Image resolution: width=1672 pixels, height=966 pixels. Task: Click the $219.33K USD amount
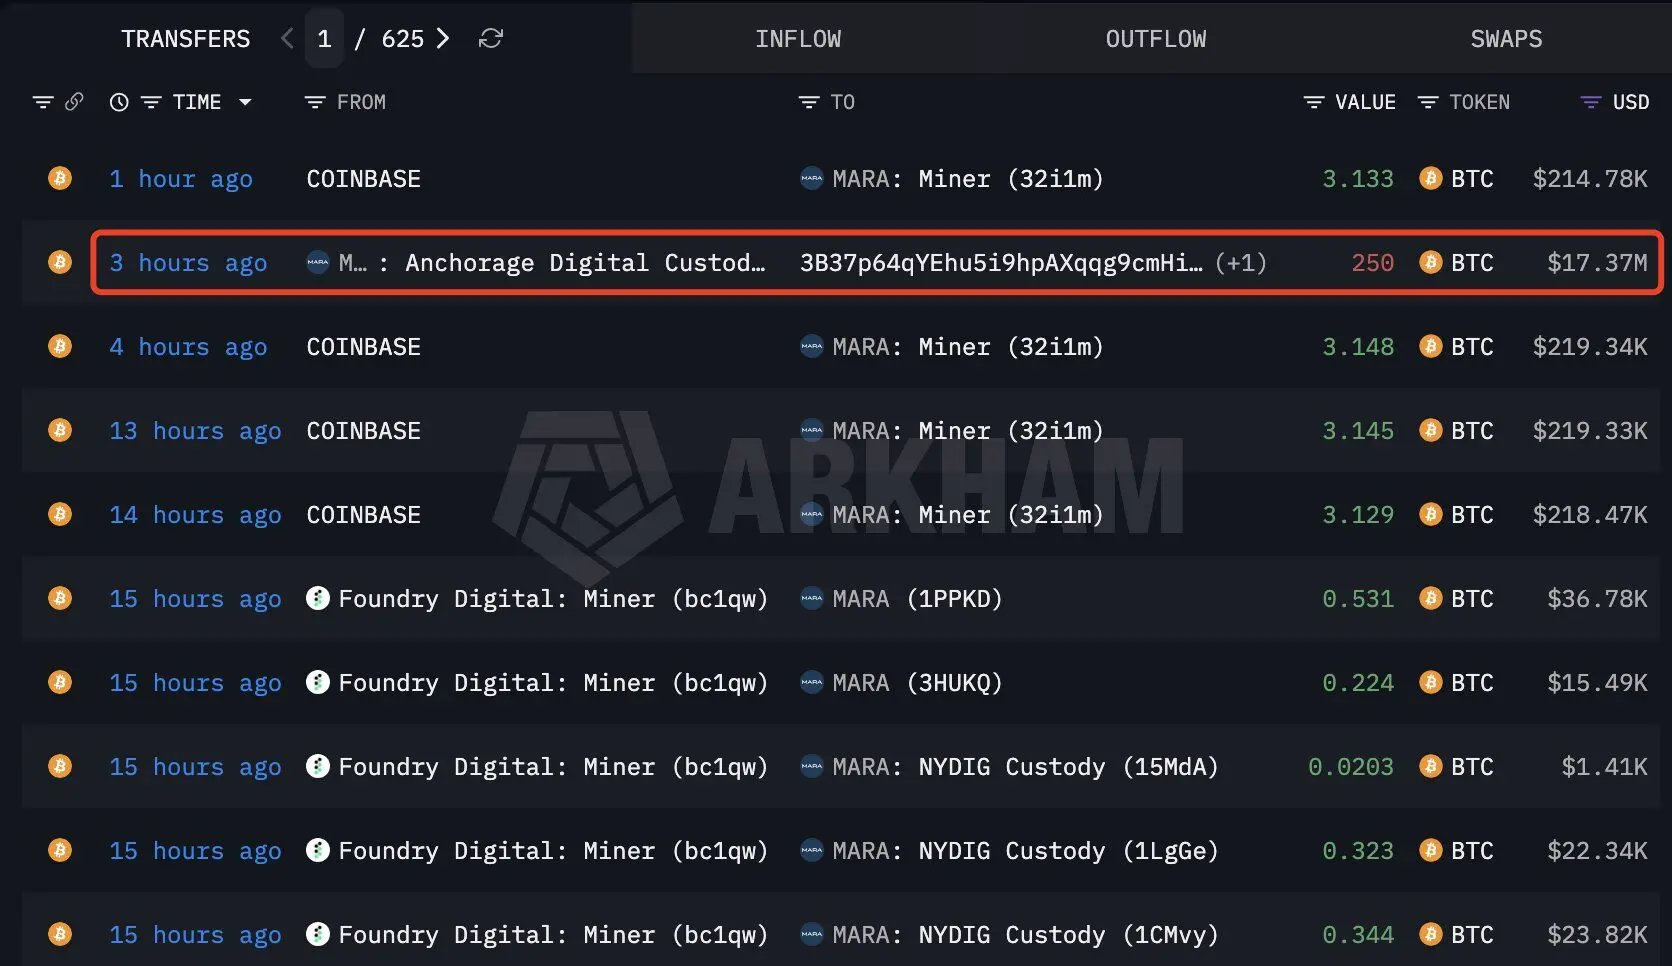[x=1590, y=431]
